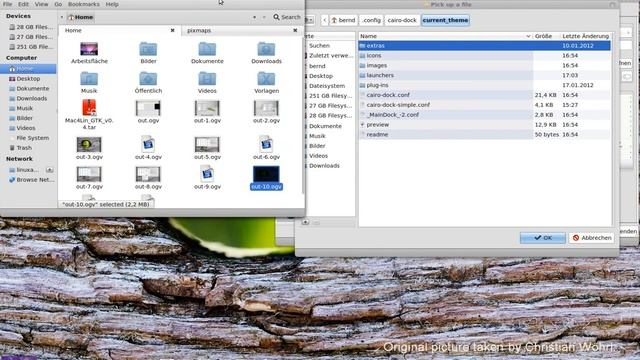This screenshot has width=640, height=360.
Task: Click the .config breadcrumb button
Action: (x=371, y=20)
